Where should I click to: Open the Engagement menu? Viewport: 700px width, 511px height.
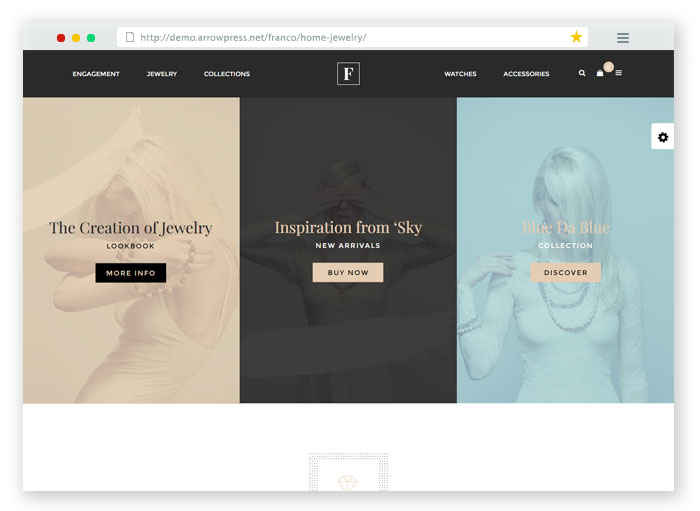(96, 74)
